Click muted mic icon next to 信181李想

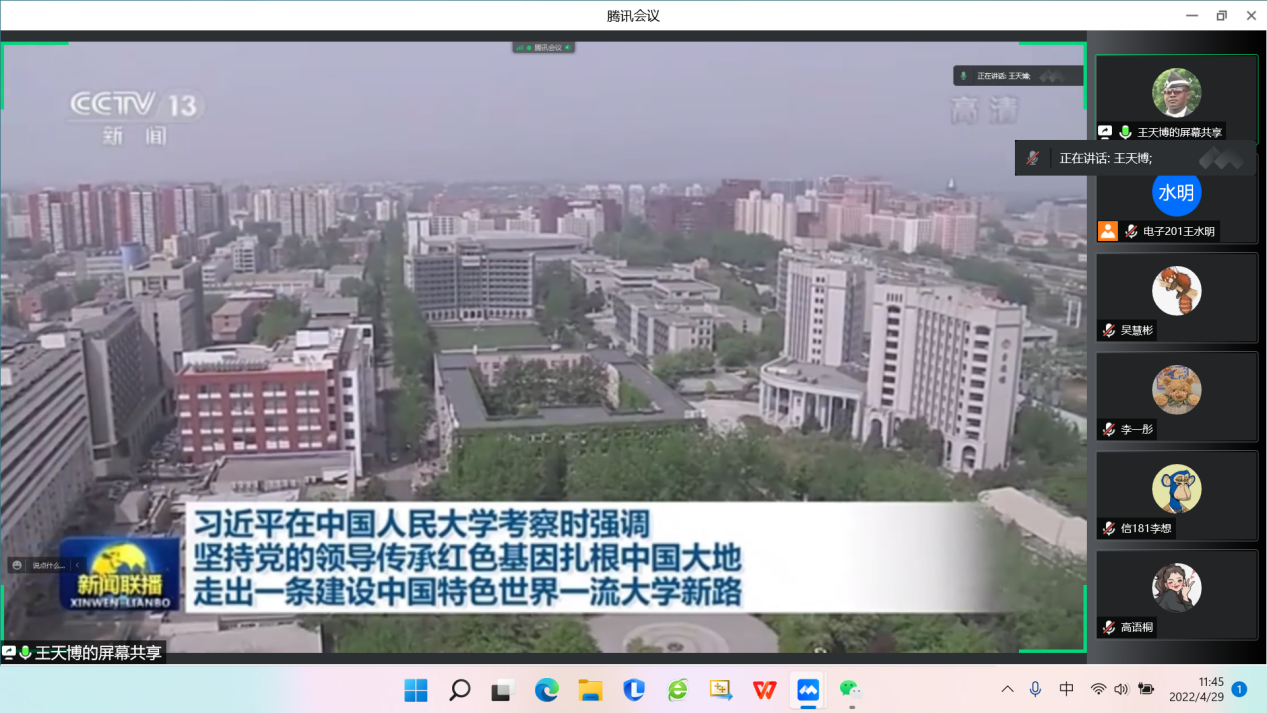click(x=1108, y=528)
